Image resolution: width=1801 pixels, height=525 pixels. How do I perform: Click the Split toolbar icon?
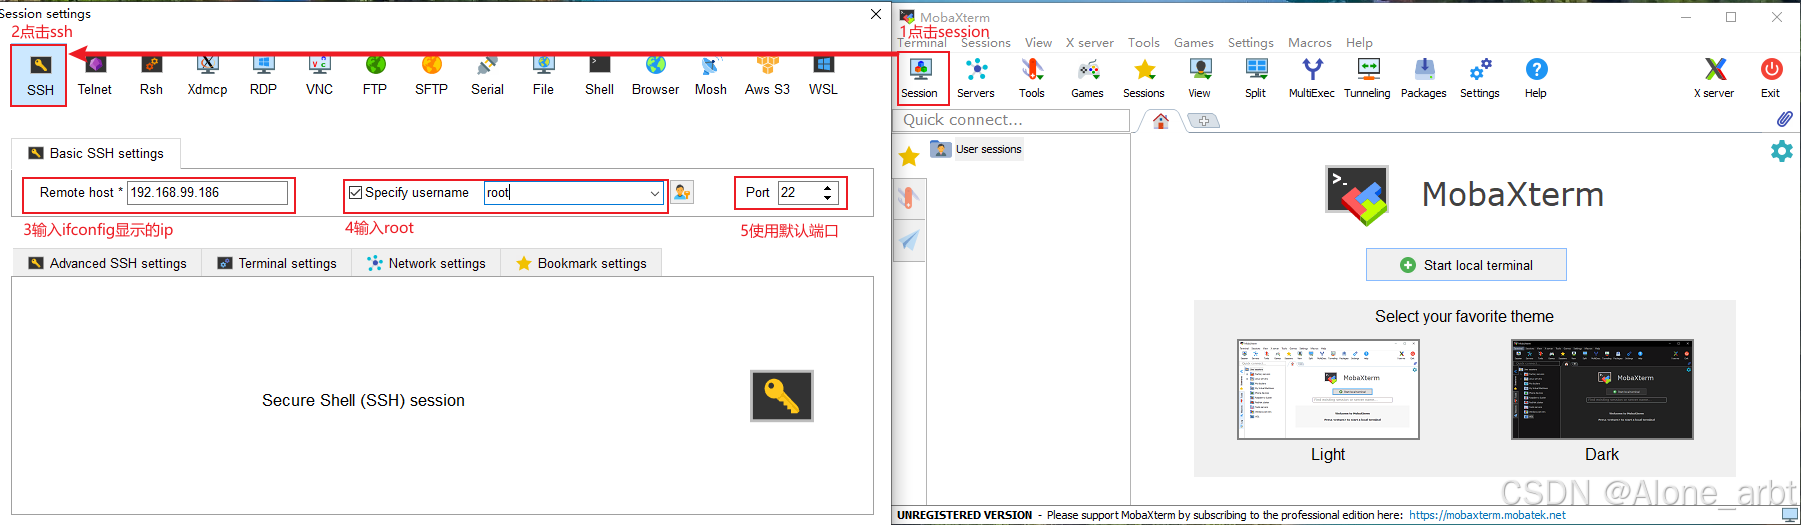point(1256,78)
